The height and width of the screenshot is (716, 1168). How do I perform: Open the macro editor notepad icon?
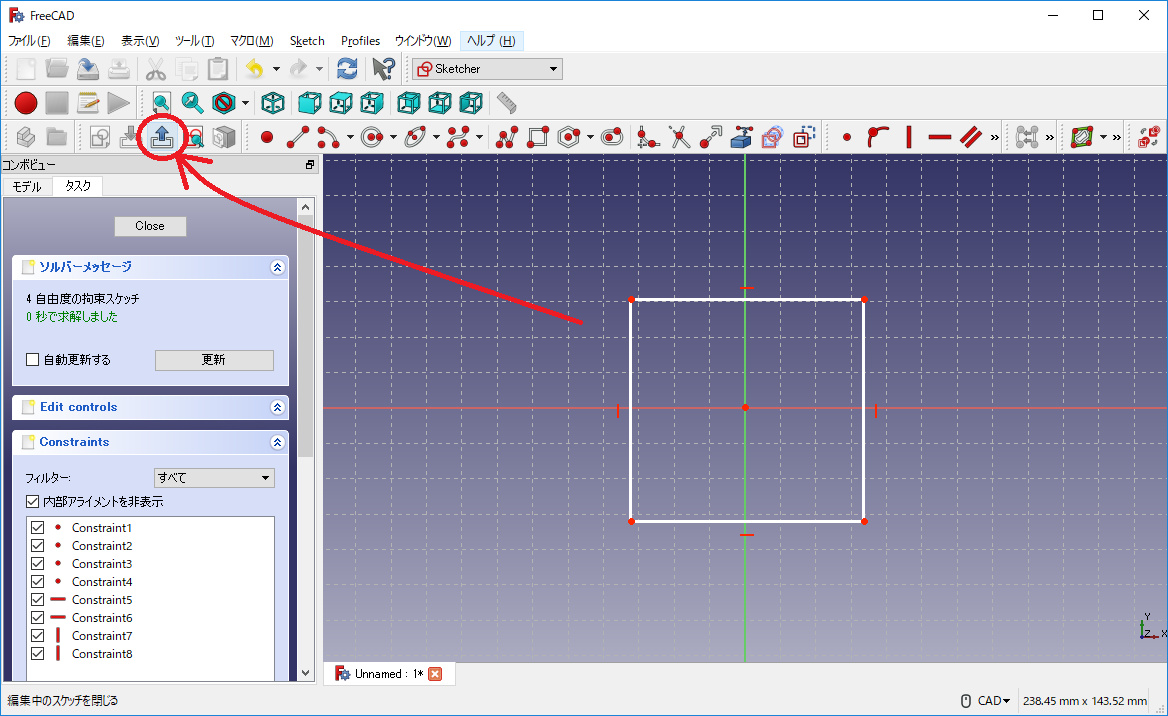[x=88, y=103]
